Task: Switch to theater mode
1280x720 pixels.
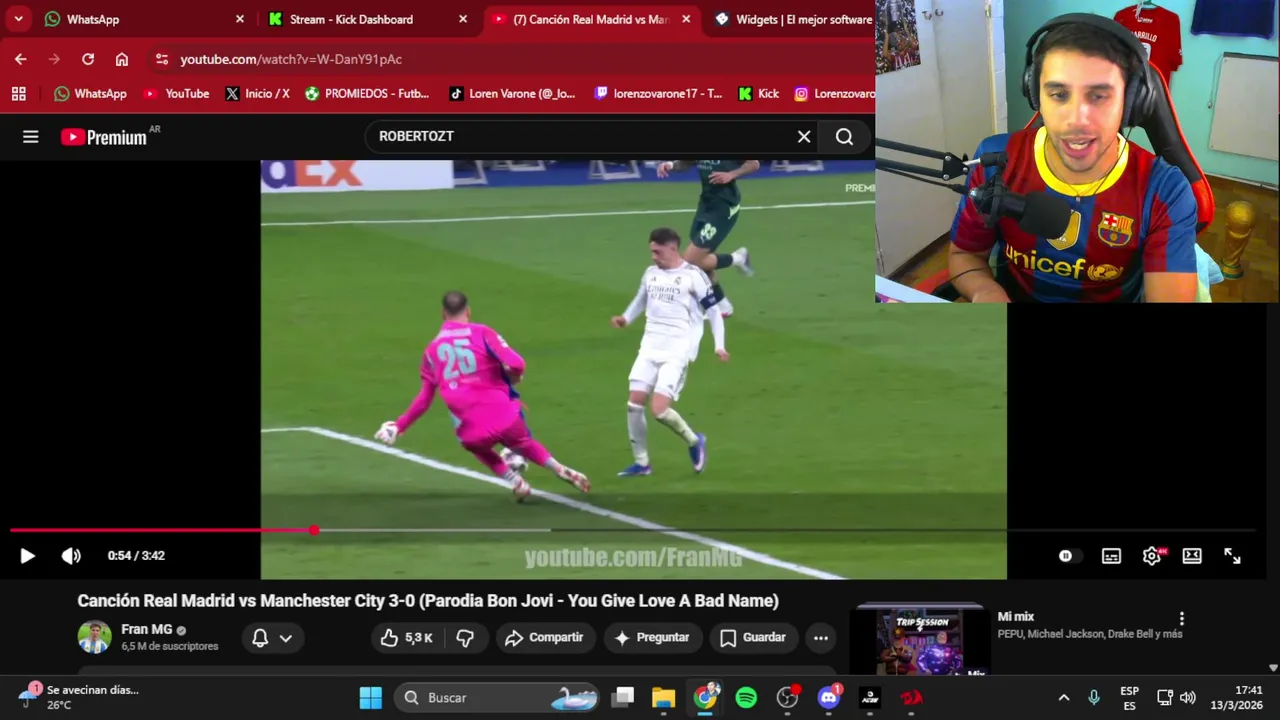Action: coord(1192,556)
